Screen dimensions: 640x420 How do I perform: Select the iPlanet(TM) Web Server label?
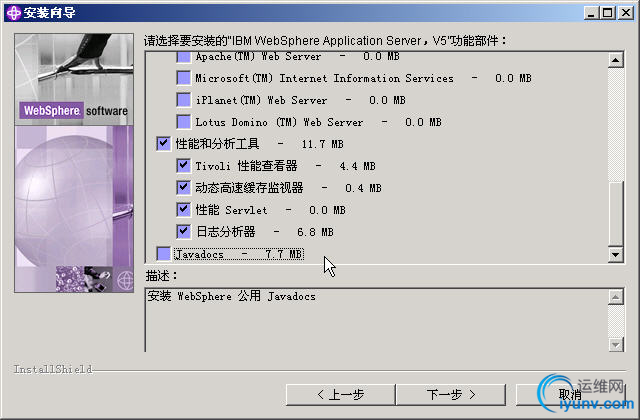pos(300,100)
